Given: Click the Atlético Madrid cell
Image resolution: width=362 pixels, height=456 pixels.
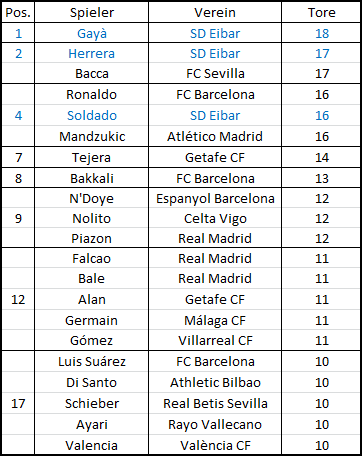Looking at the screenshot, I should point(215,136).
